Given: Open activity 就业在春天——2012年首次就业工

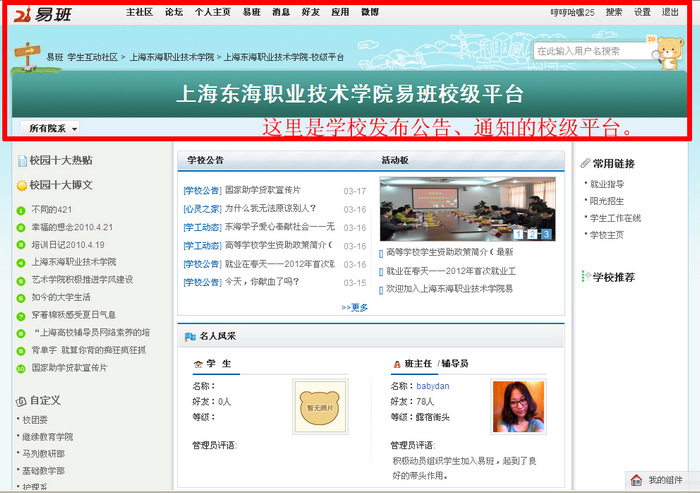Looking at the screenshot, I should coord(451,271).
